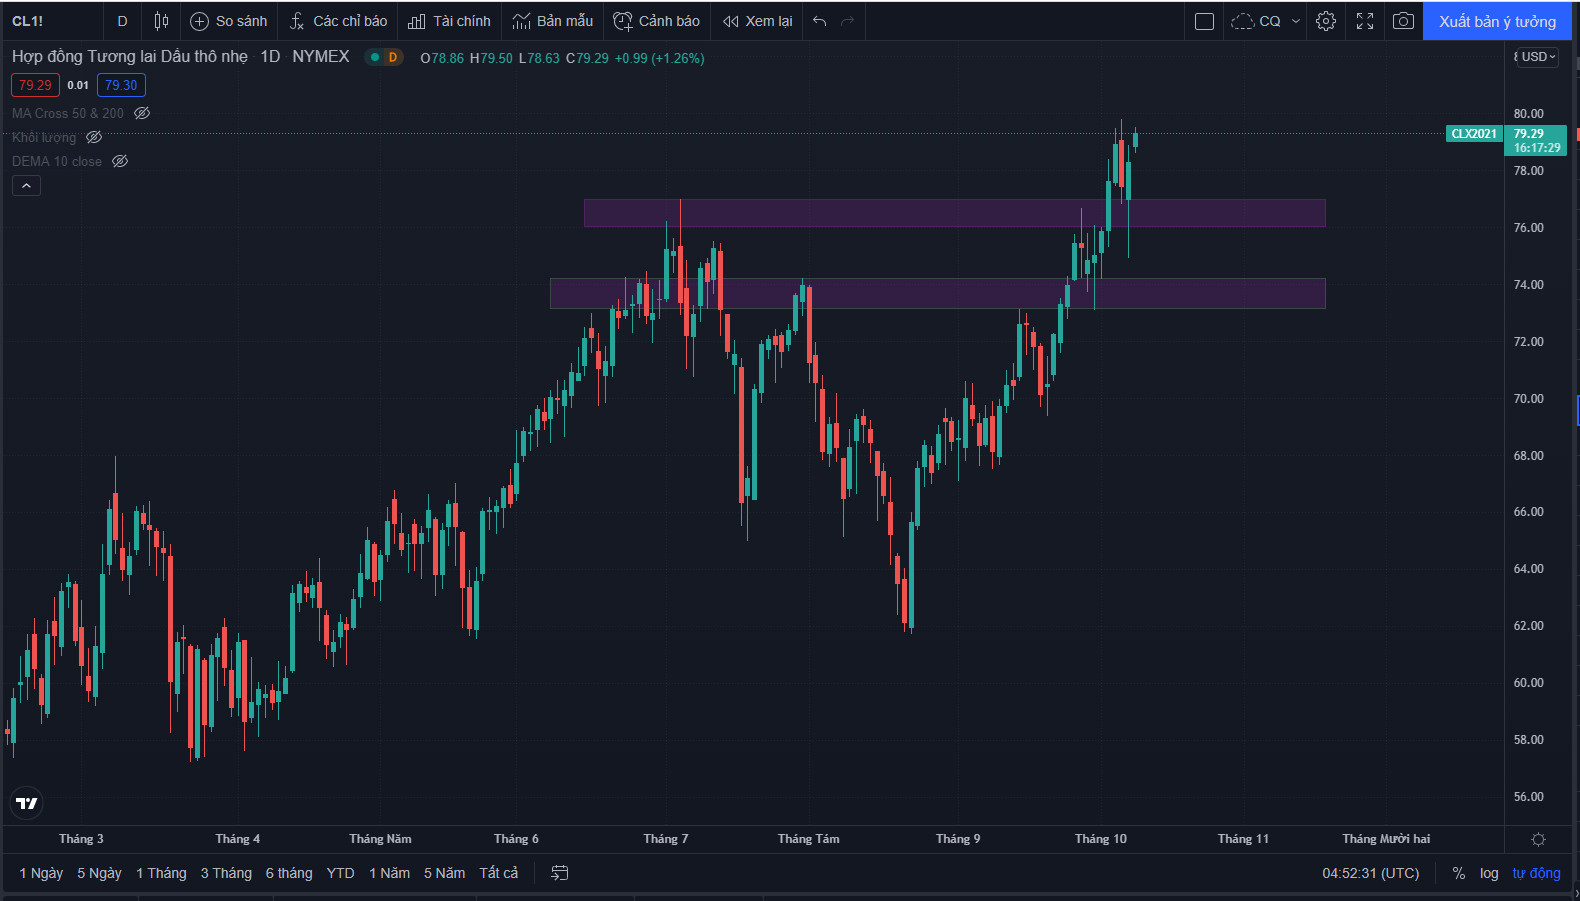Click the Cảnh báo alert button
Viewport: 1580px width, 901px height.
656,21
